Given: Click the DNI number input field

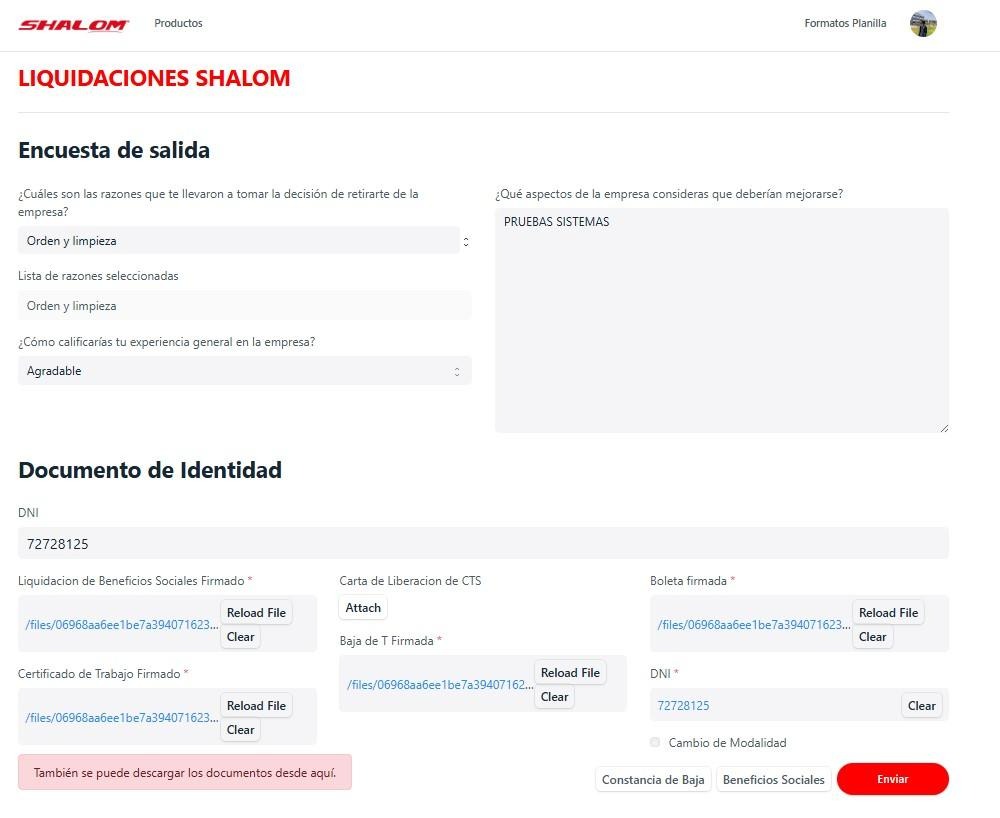Looking at the screenshot, I should coord(483,544).
